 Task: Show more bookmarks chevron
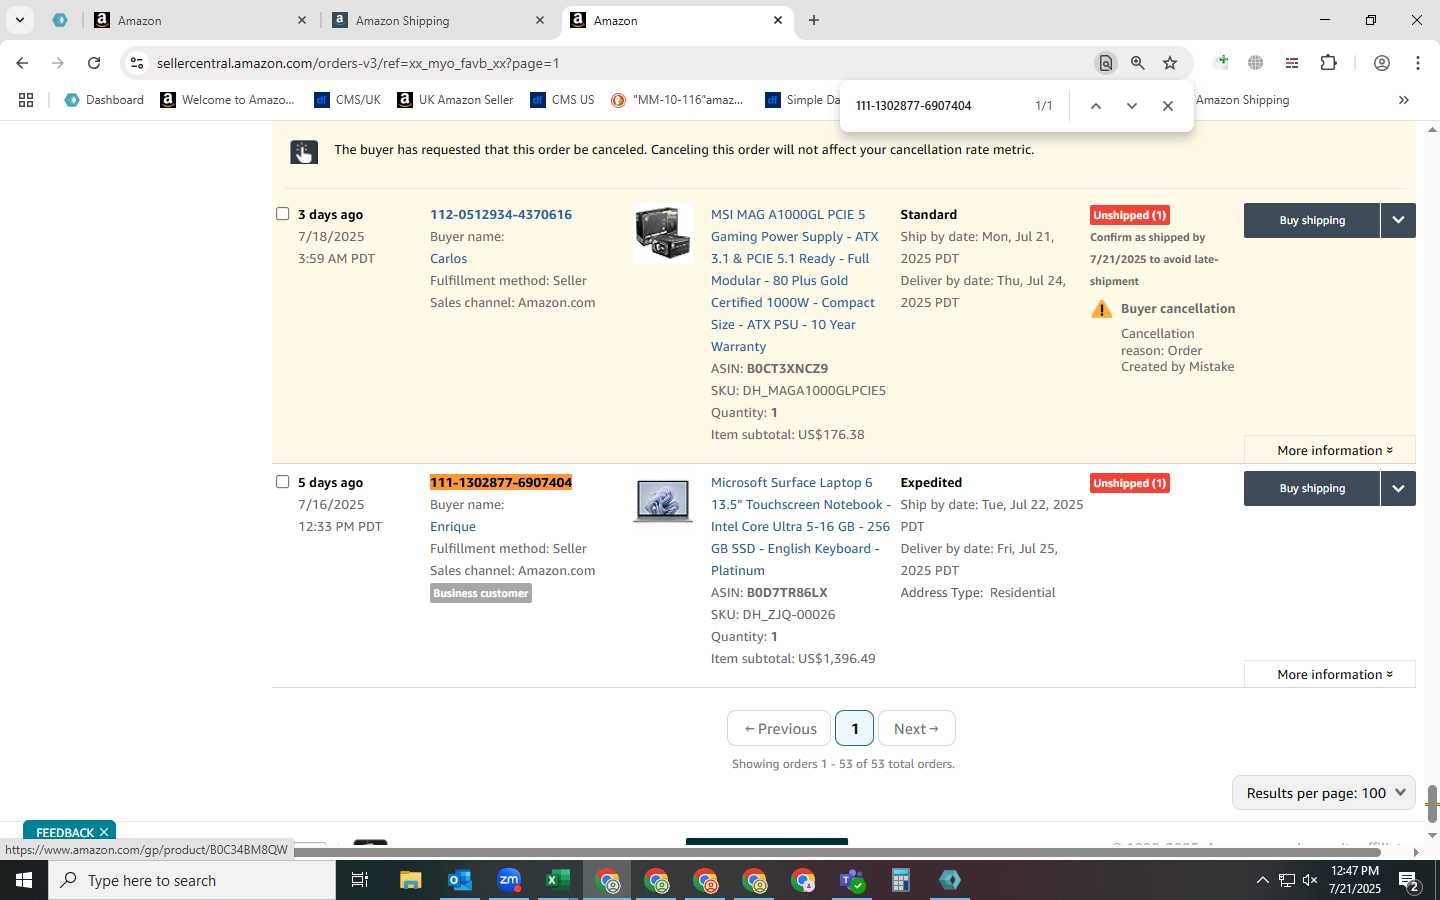coord(1403,100)
